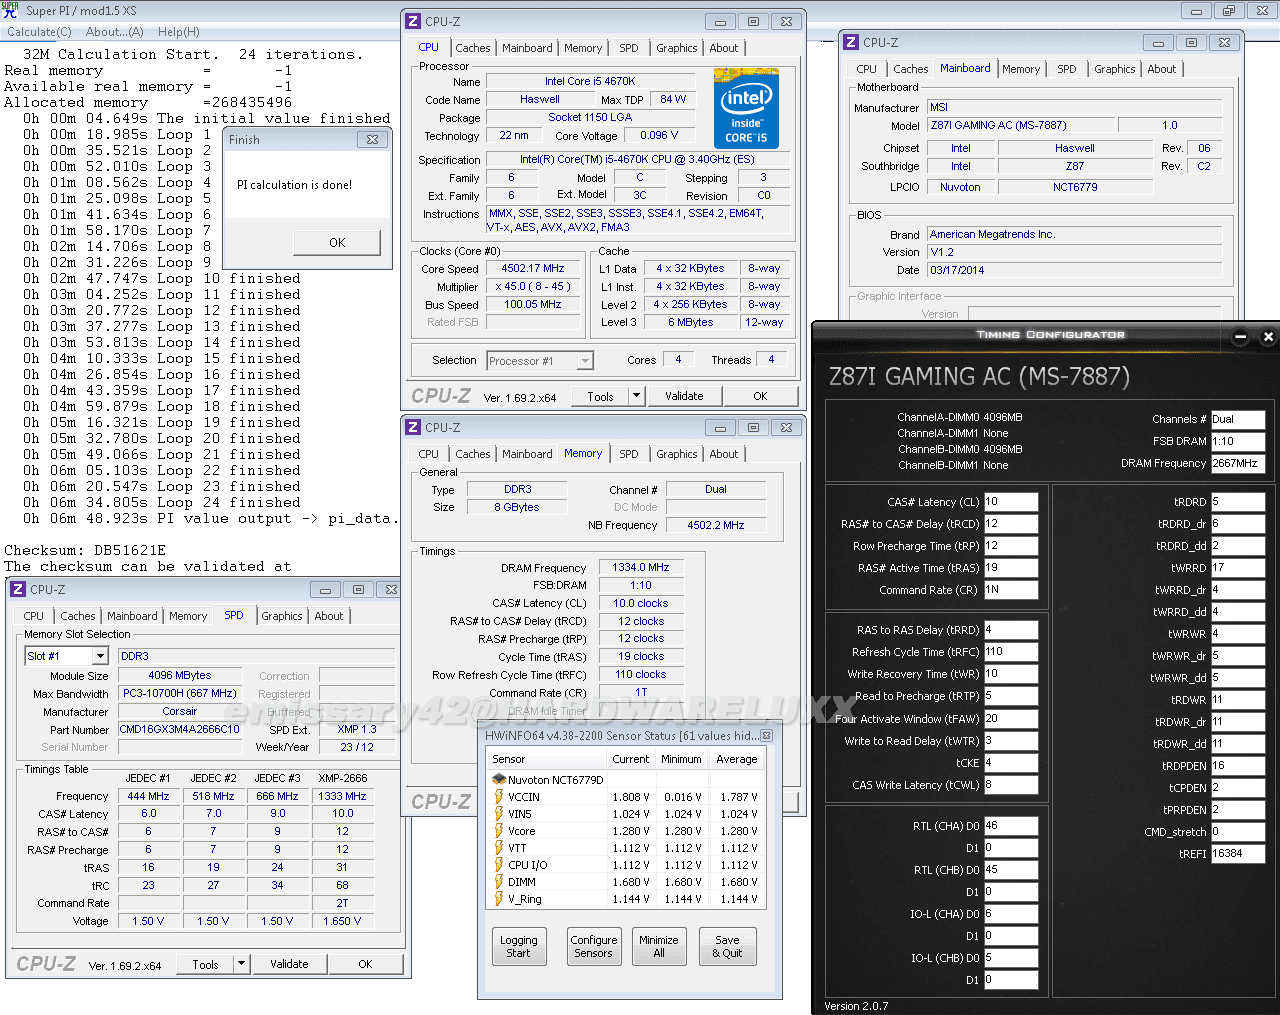Open the Processor #1 selection dropdown
Image resolution: width=1280 pixels, height=1015 pixels.
pyautogui.click(x=585, y=361)
